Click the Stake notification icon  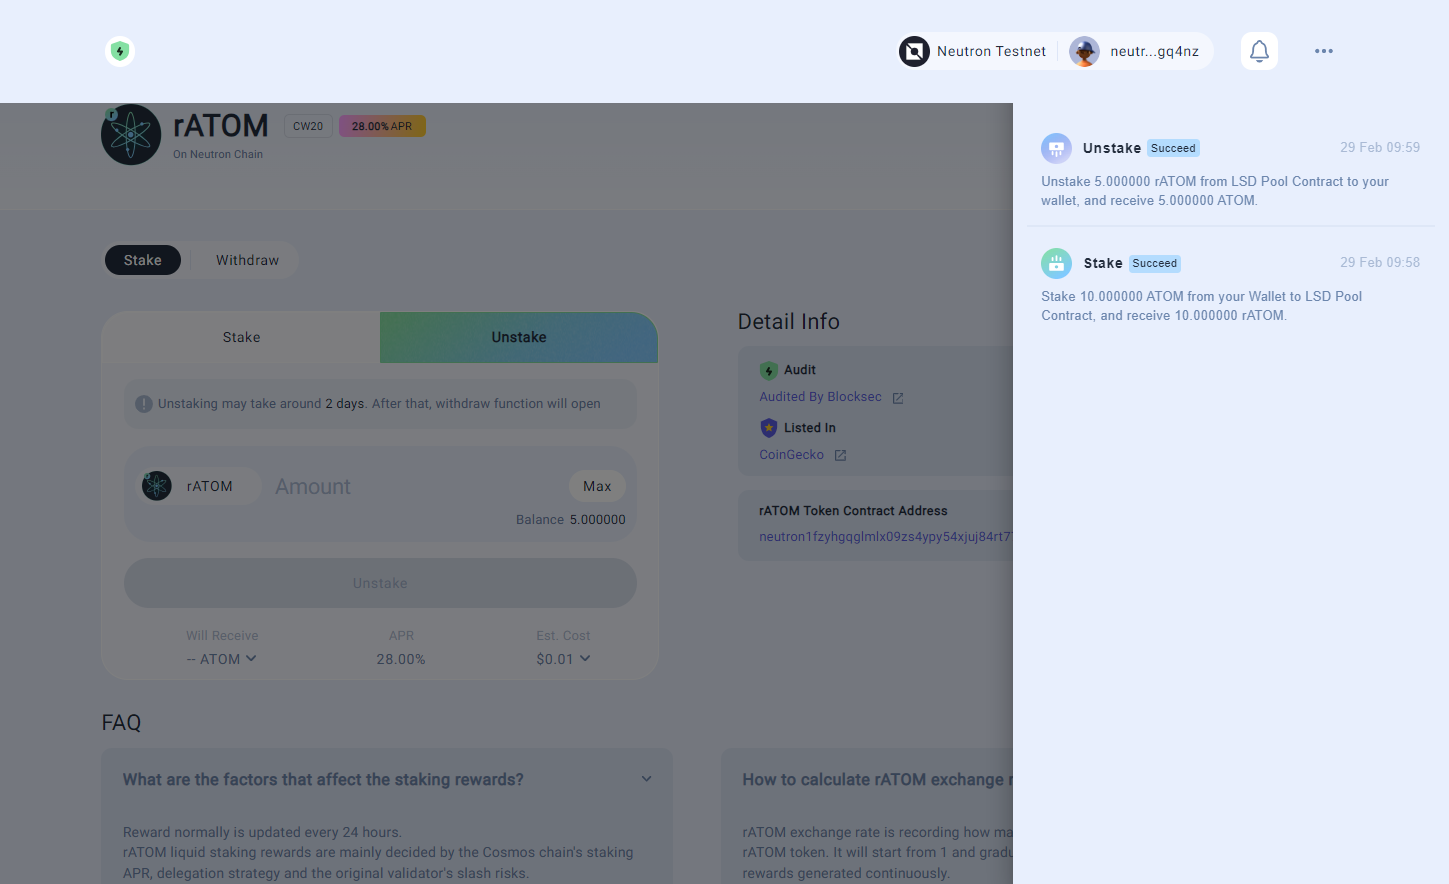(1056, 263)
